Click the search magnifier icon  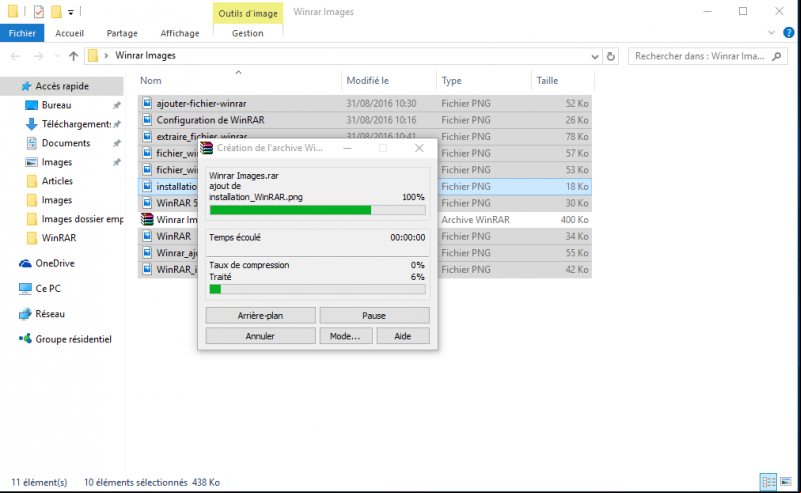776,56
